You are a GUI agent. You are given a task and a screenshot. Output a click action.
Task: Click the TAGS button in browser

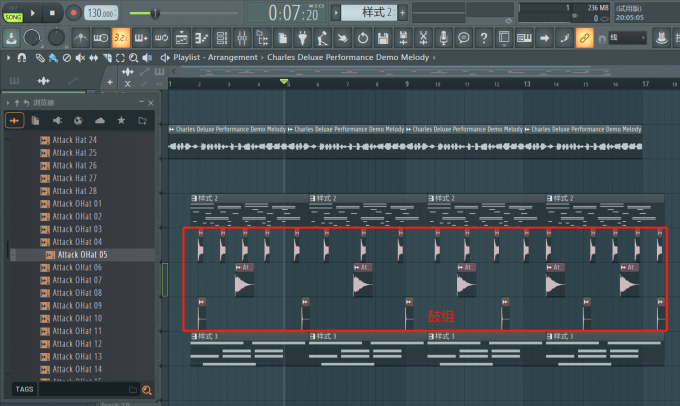[x=24, y=389]
